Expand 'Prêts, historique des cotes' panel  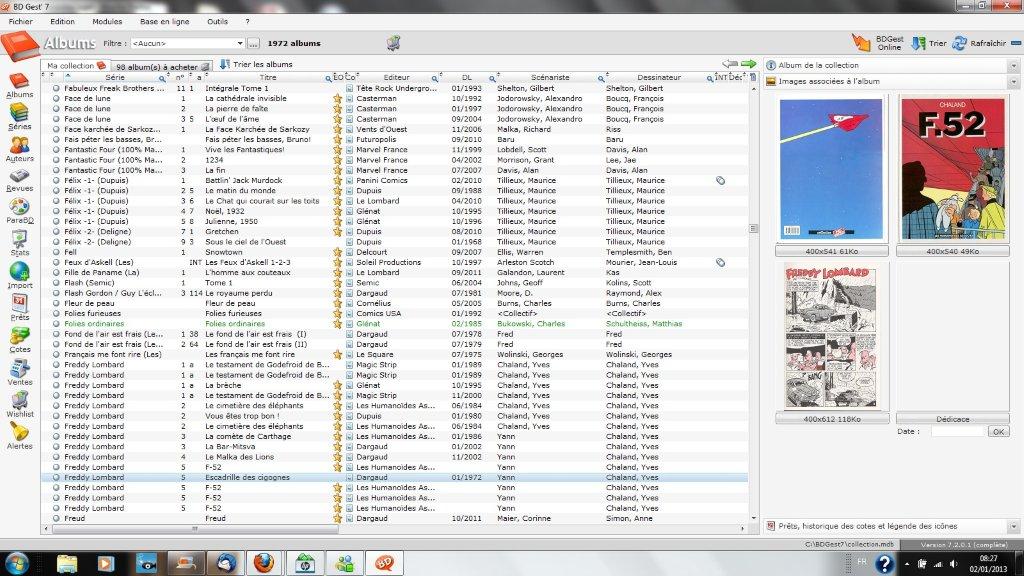coord(1013,526)
